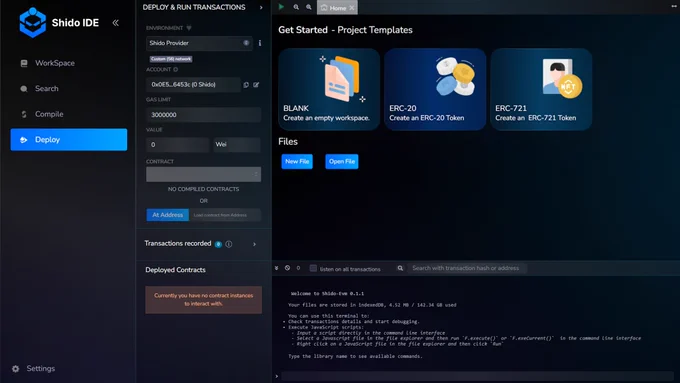
Task: Collapse the sidebar with double chevron
Action: [x=115, y=23]
